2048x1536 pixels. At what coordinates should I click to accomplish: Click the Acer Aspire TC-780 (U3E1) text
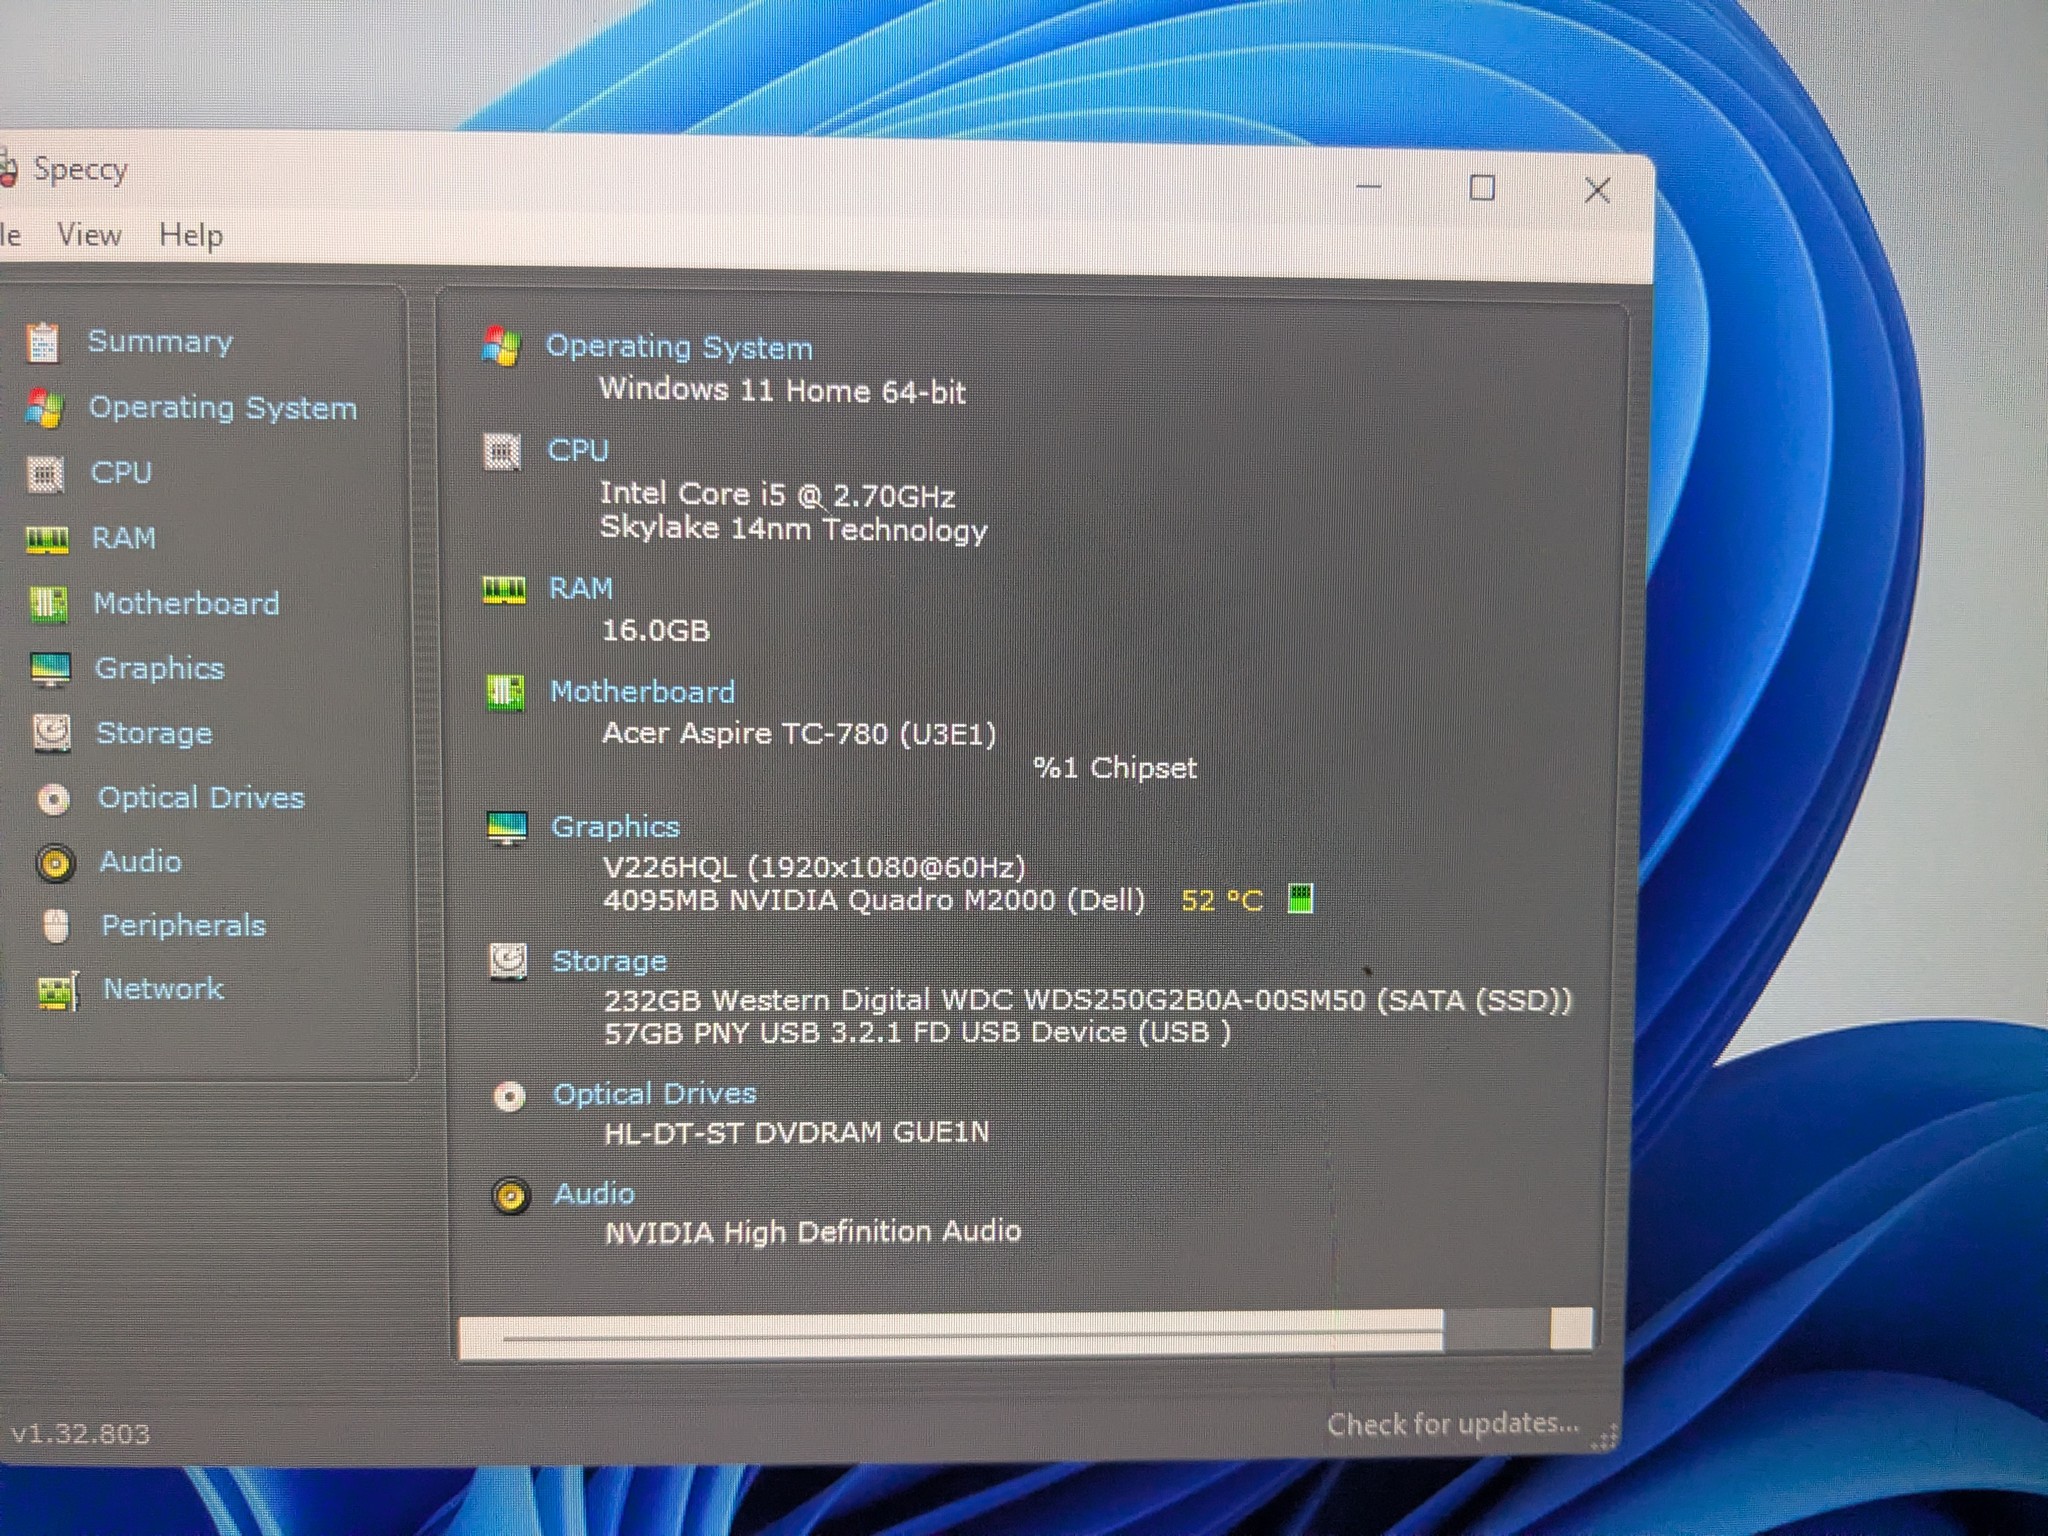[x=799, y=734]
